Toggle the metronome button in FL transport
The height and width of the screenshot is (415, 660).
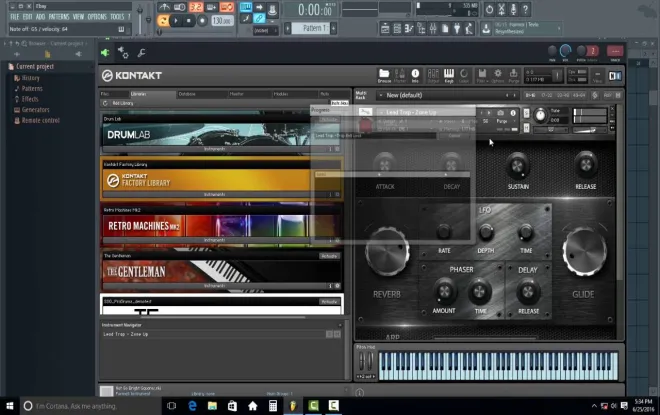pyautogui.click(x=164, y=7)
